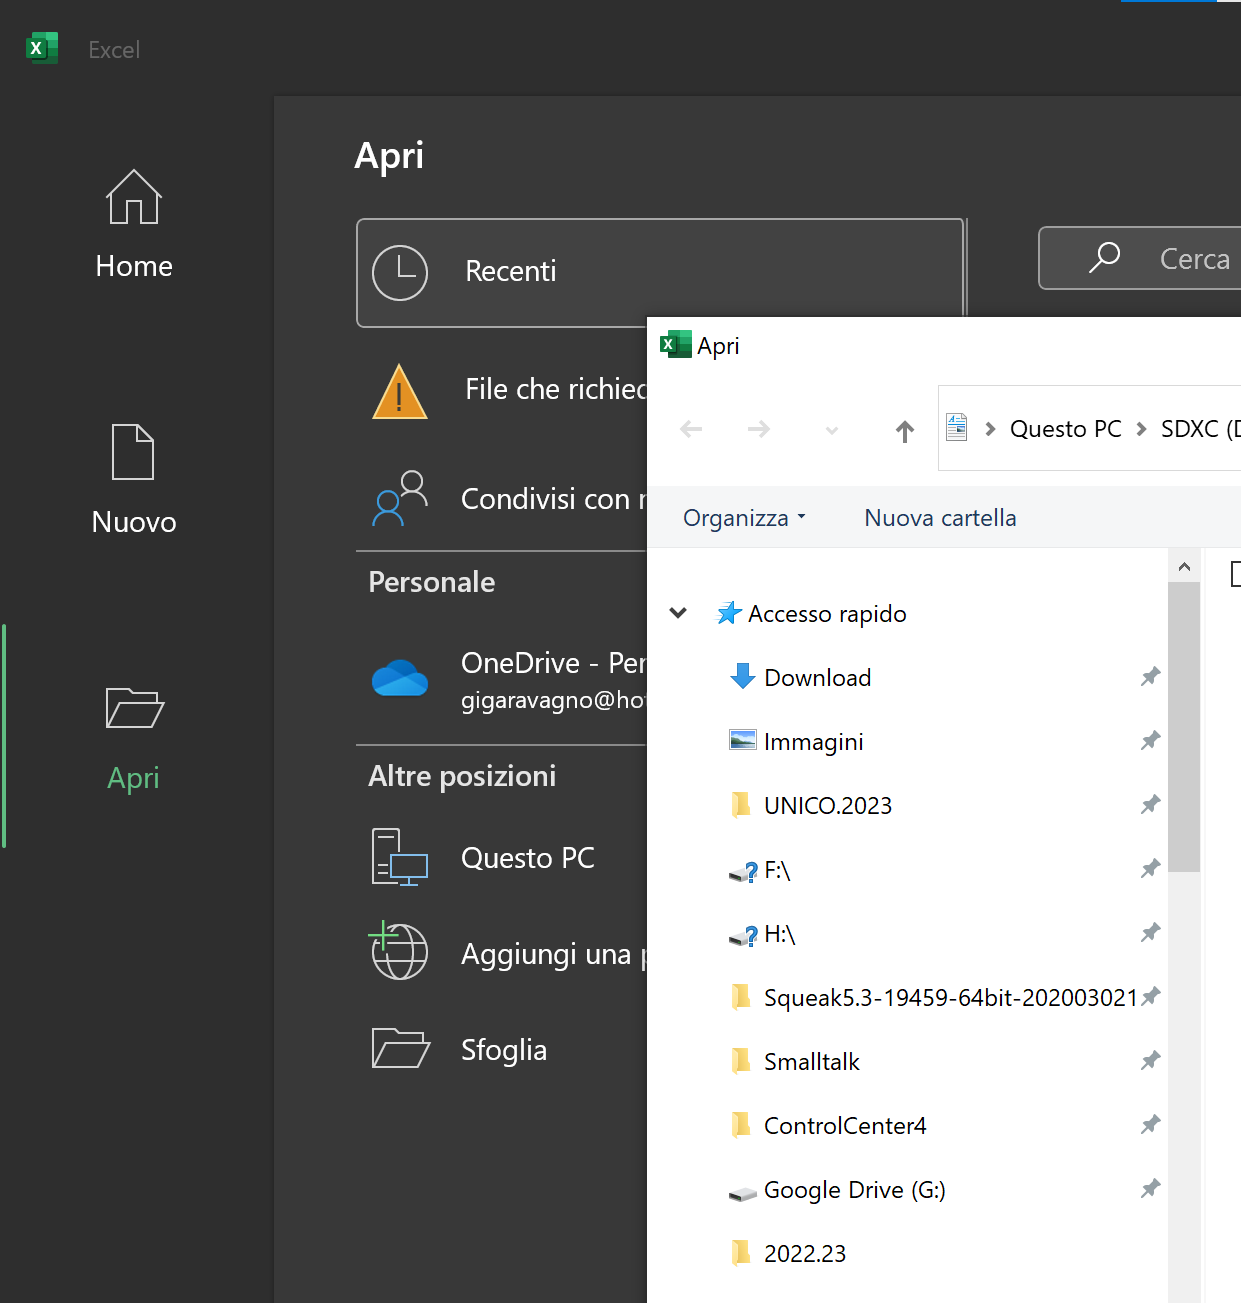Click the pin icon beside Squeak5.3 folder
Viewport: 1241px width, 1303px height.
pyautogui.click(x=1150, y=997)
